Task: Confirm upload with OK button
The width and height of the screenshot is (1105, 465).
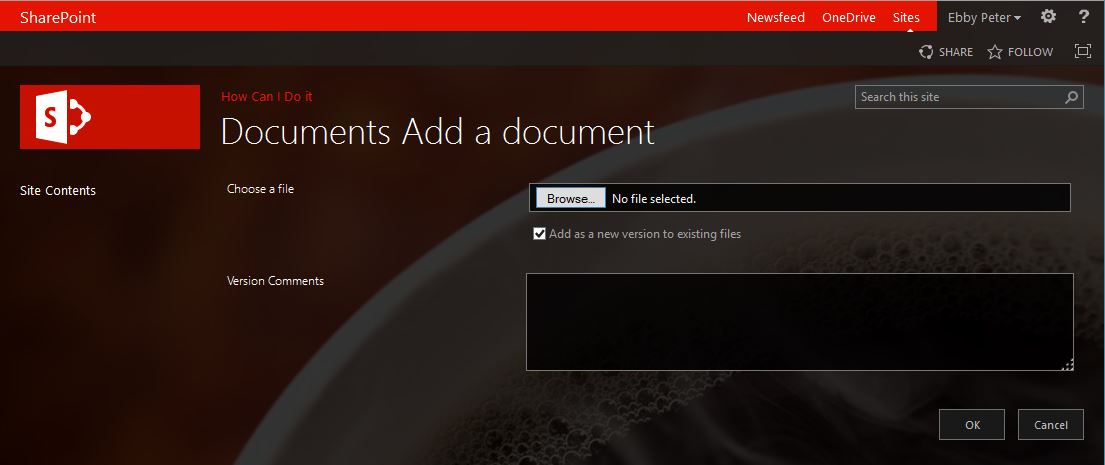Action: pos(973,425)
